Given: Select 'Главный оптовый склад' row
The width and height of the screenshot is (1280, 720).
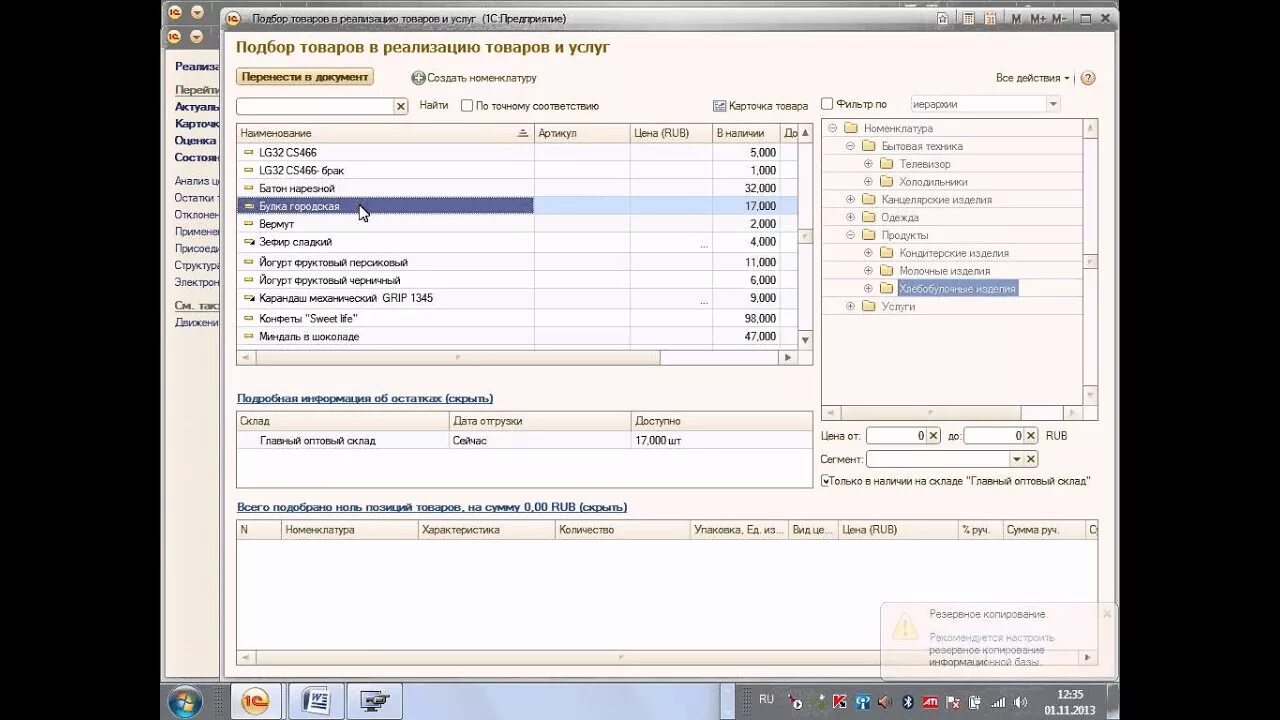Looking at the screenshot, I should tap(524, 440).
